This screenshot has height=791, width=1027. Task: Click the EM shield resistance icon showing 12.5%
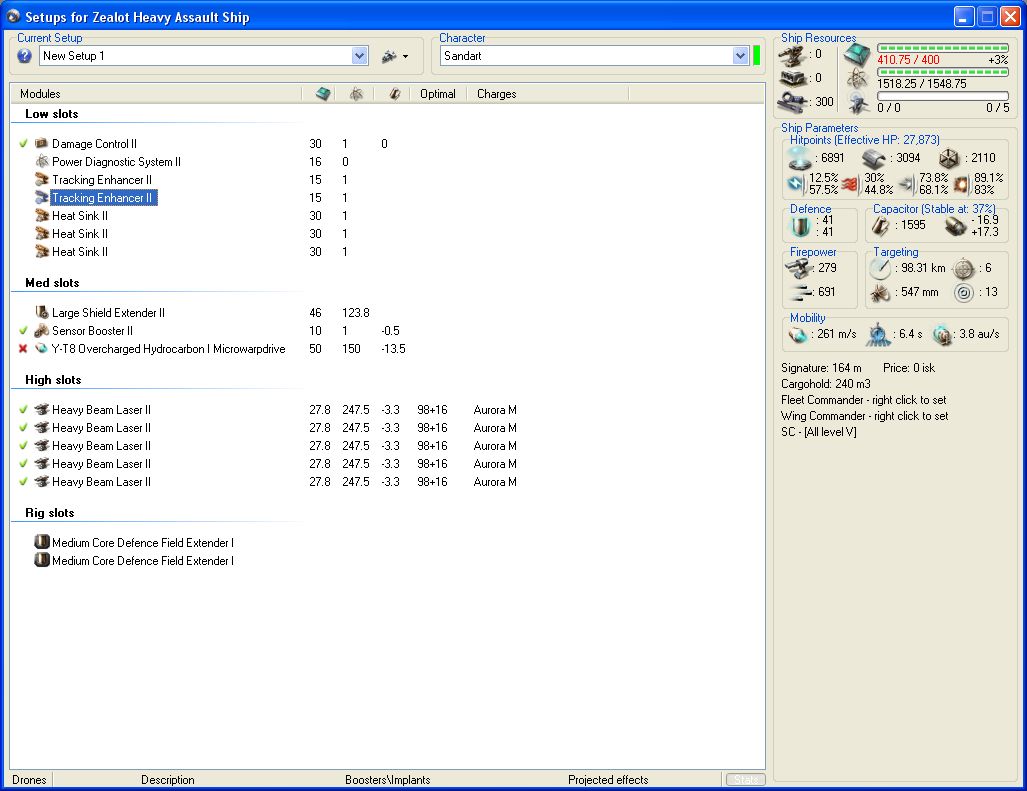[796, 184]
